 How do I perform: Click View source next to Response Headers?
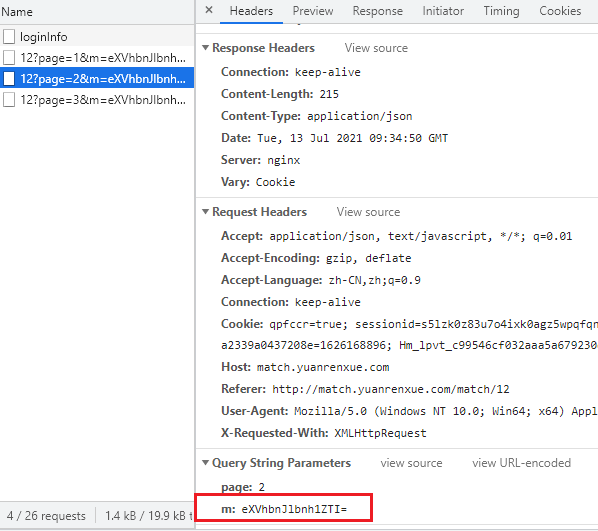pyautogui.click(x=376, y=48)
